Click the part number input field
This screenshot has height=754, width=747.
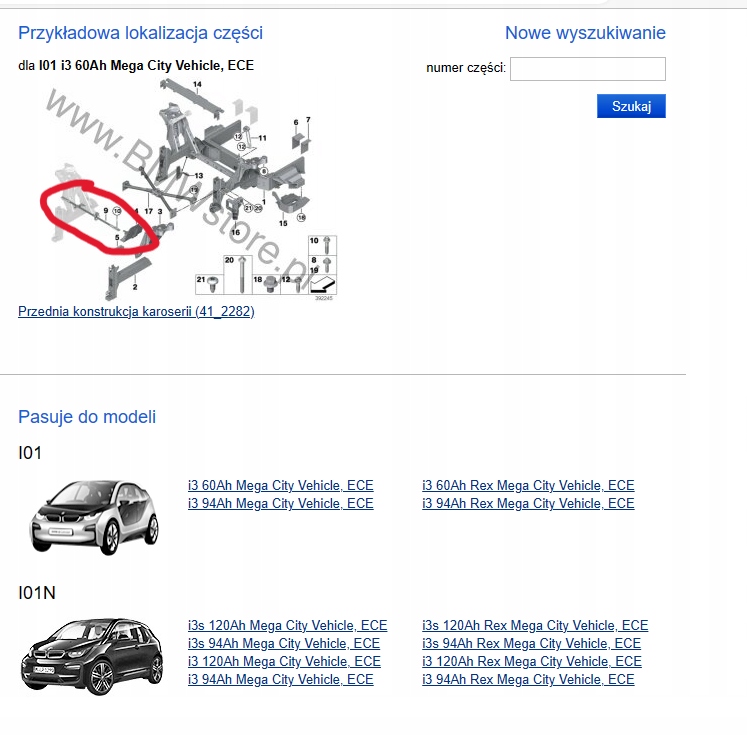pyautogui.click(x=588, y=69)
